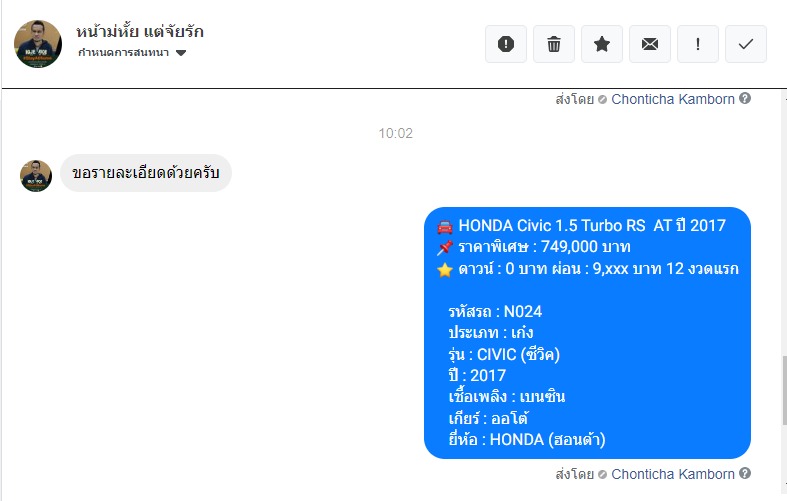787x501 pixels.
Task: Click the รหัสรถ : N024 line
Action: [x=495, y=311]
